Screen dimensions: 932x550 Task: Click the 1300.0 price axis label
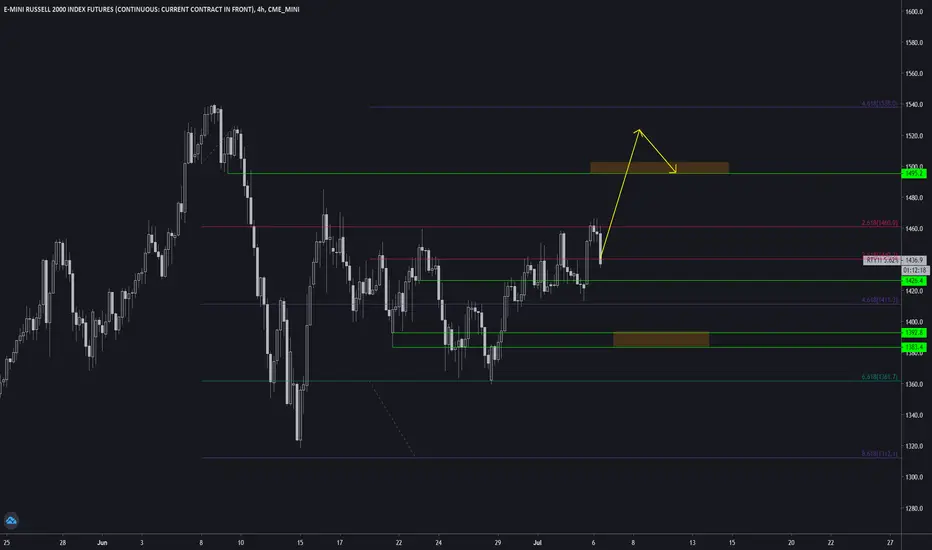914,477
